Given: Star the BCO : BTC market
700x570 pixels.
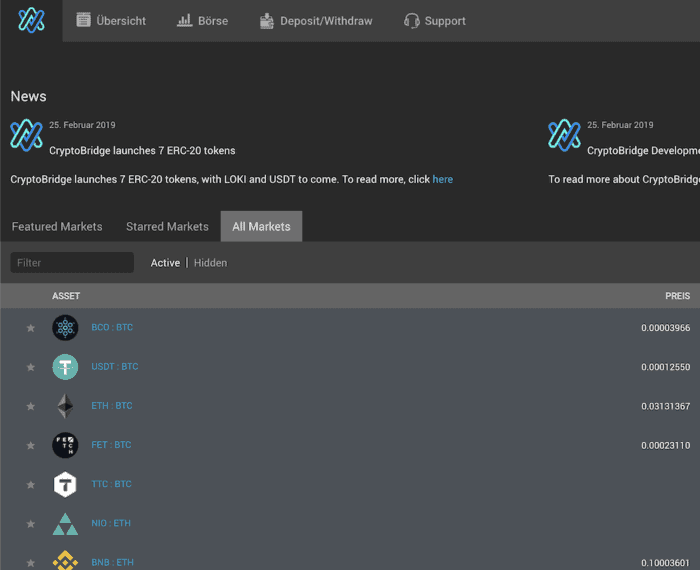Looking at the screenshot, I should pyautogui.click(x=30, y=328).
